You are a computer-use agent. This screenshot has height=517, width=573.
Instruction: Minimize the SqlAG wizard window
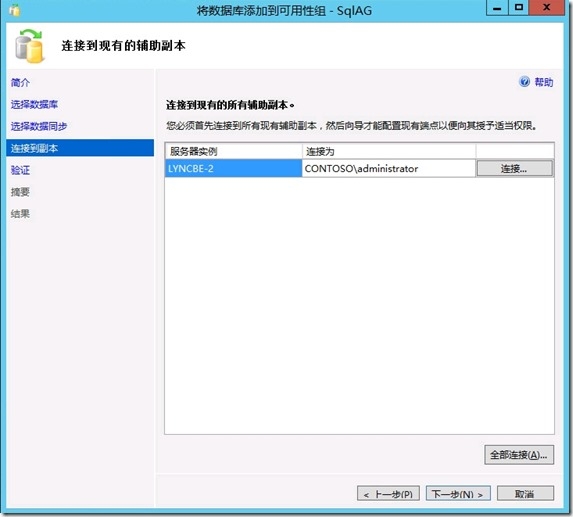[497, 8]
